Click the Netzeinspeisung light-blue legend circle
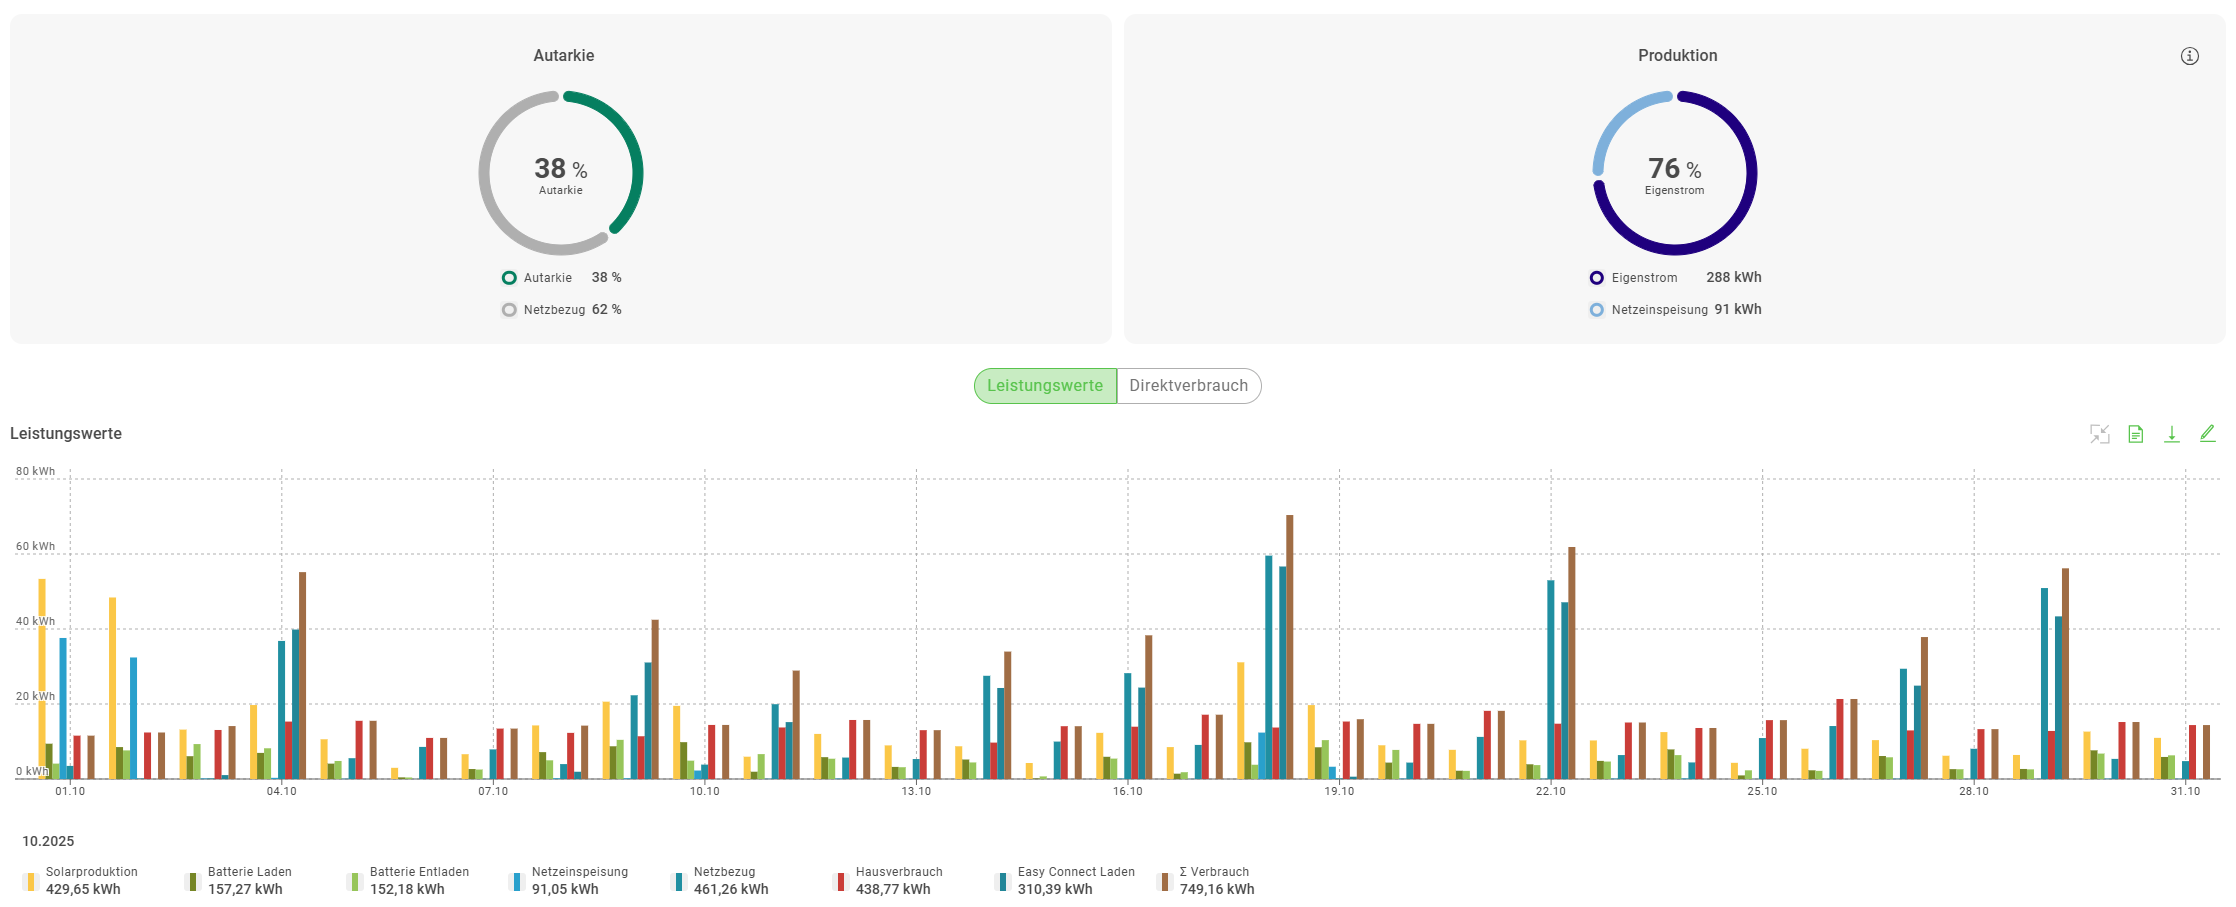Image resolution: width=2236 pixels, height=907 pixels. (1596, 310)
